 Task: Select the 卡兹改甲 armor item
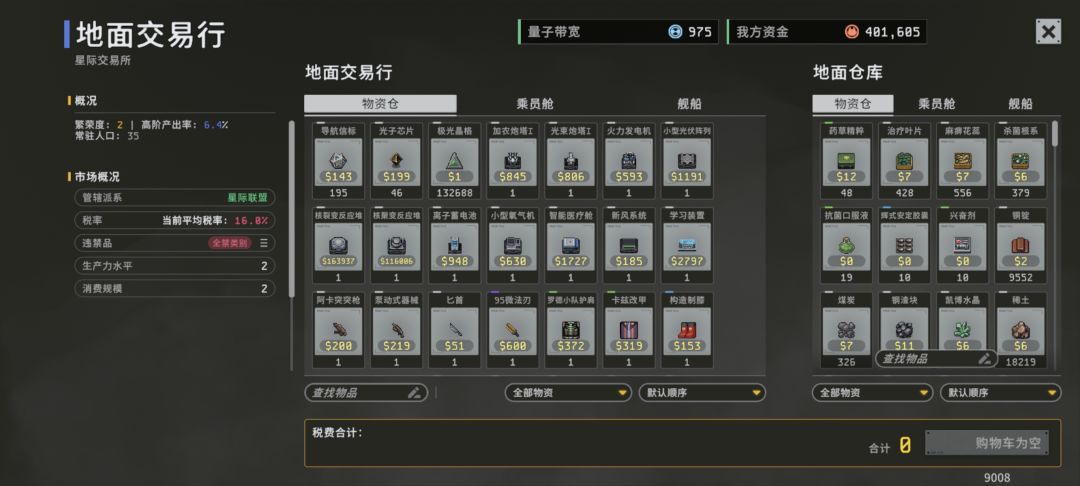(628, 330)
